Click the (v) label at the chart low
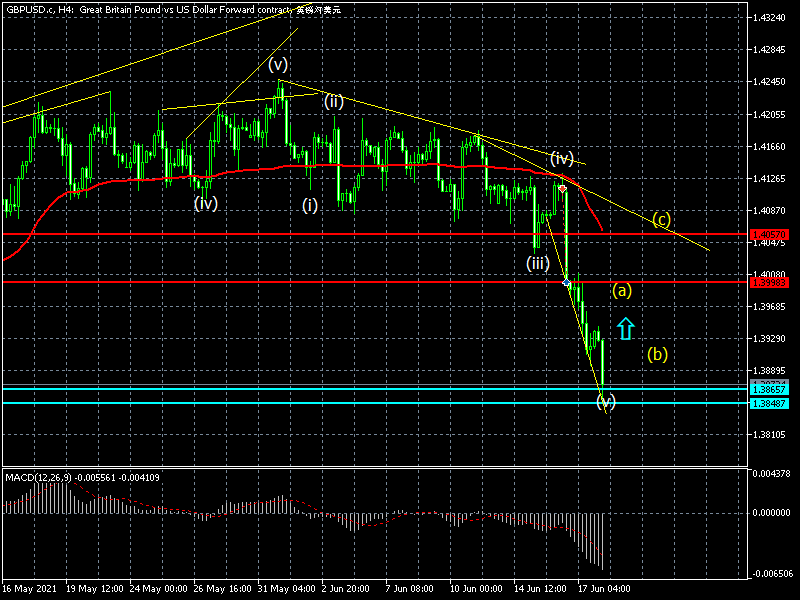 (606, 402)
